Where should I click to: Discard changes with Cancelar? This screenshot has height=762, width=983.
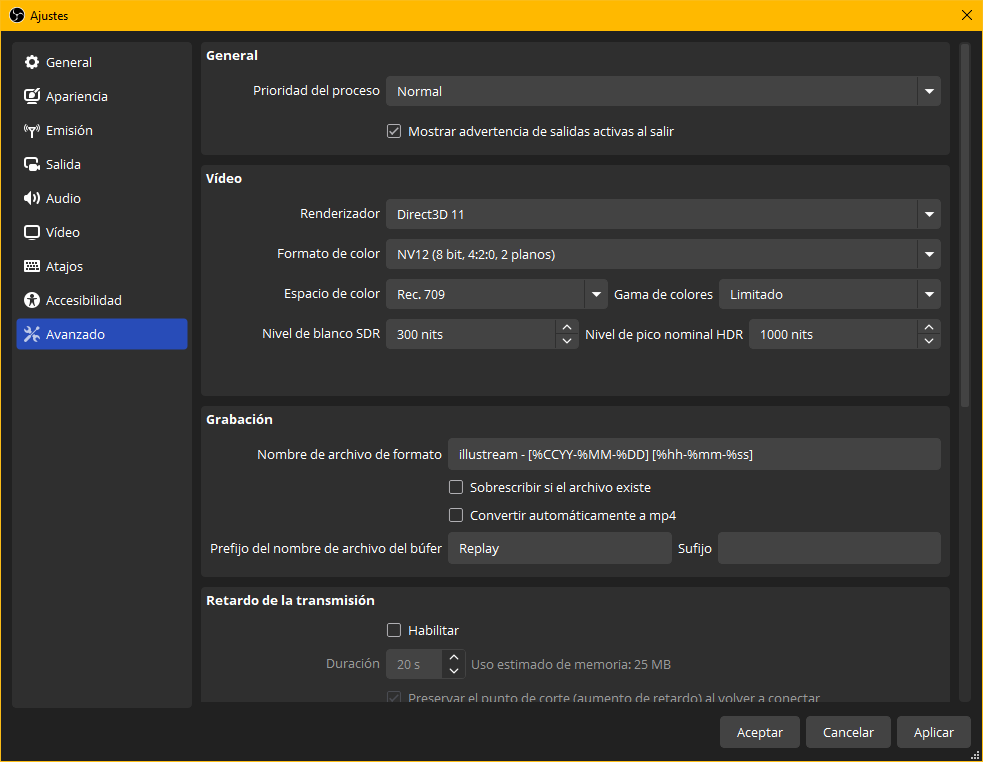848,732
